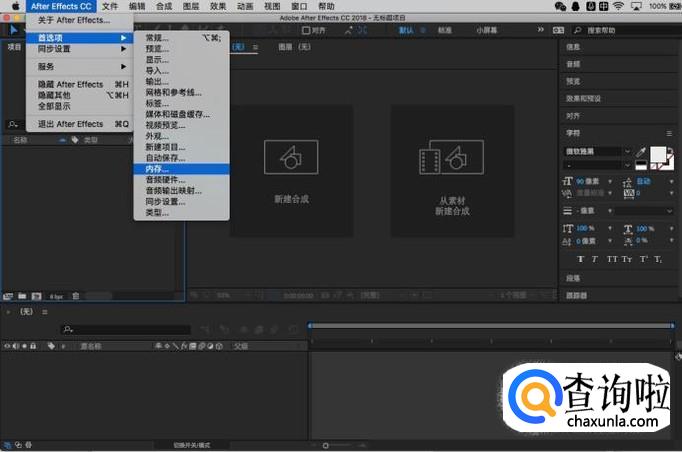Open 常规... preferences

coord(181,38)
